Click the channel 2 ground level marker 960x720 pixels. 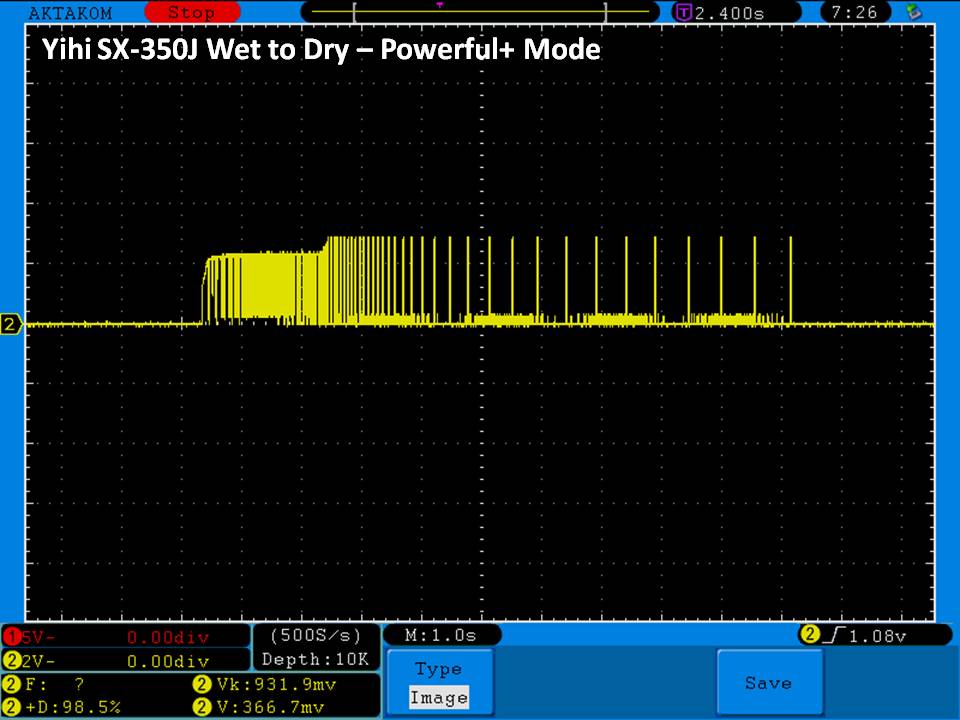click(x=12, y=325)
